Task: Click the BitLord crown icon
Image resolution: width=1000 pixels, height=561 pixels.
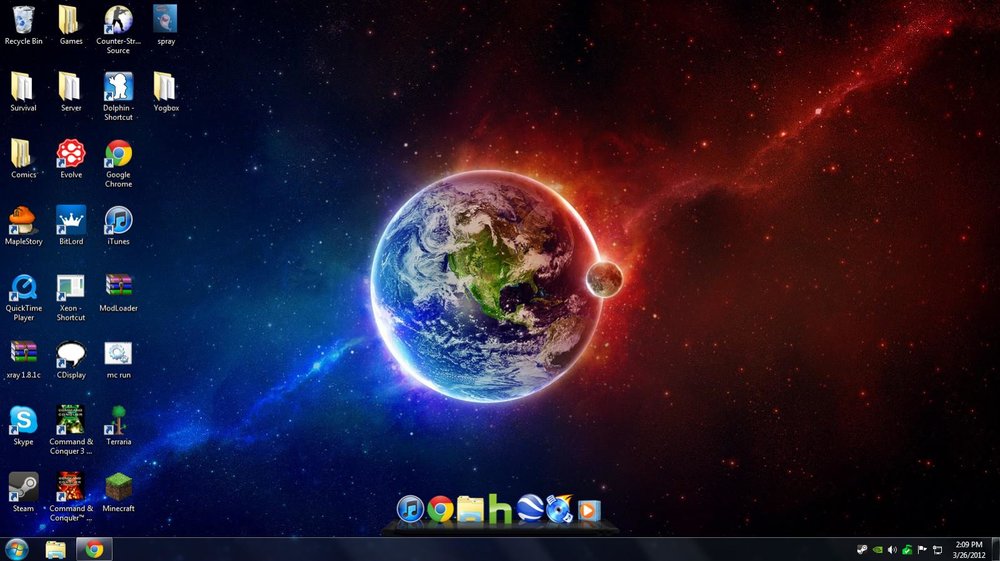Action: pyautogui.click(x=71, y=221)
